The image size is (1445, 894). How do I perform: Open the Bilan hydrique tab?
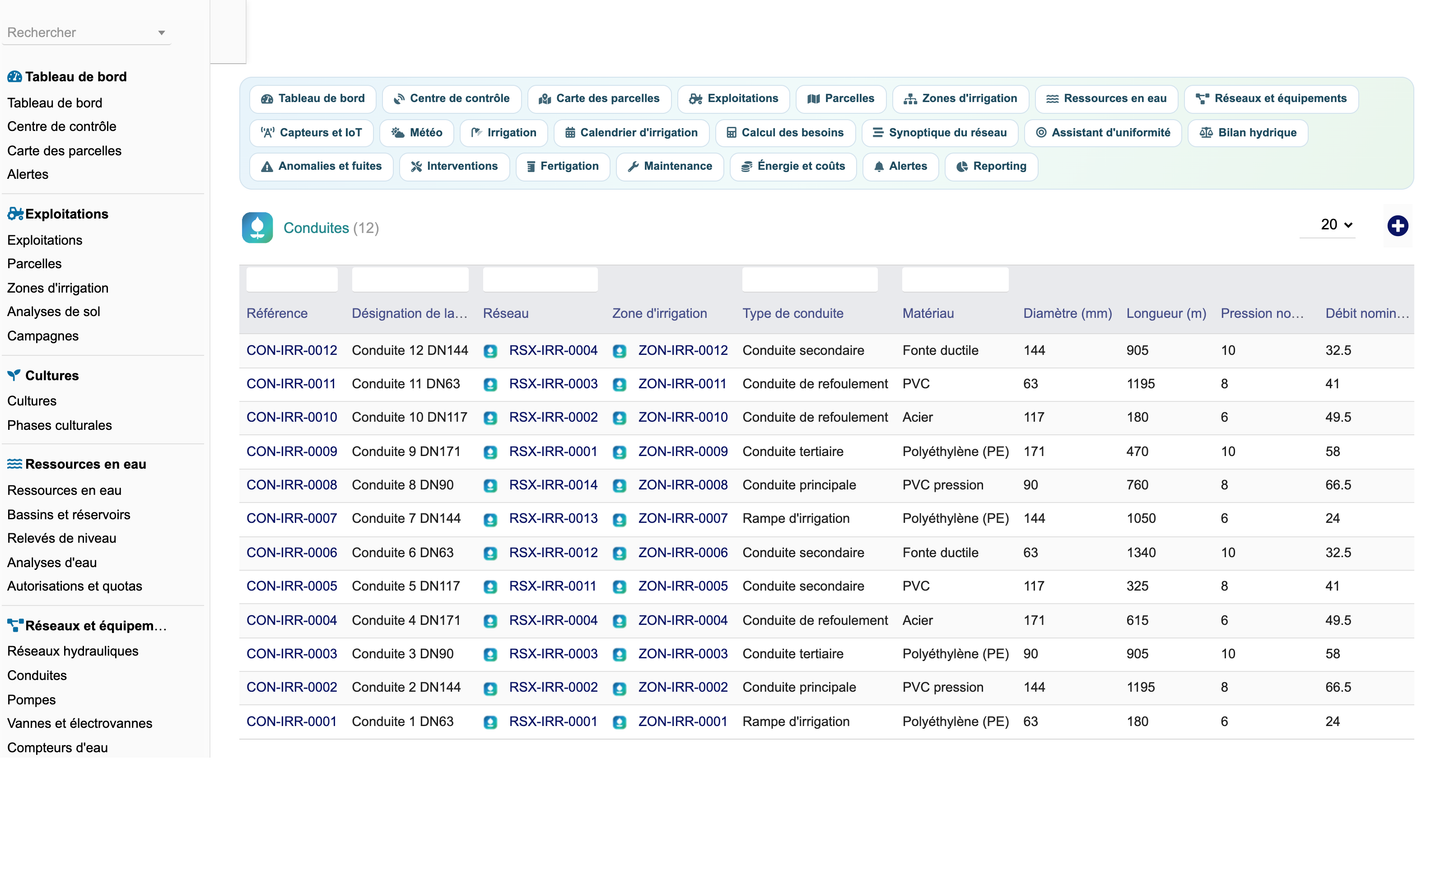point(1248,133)
